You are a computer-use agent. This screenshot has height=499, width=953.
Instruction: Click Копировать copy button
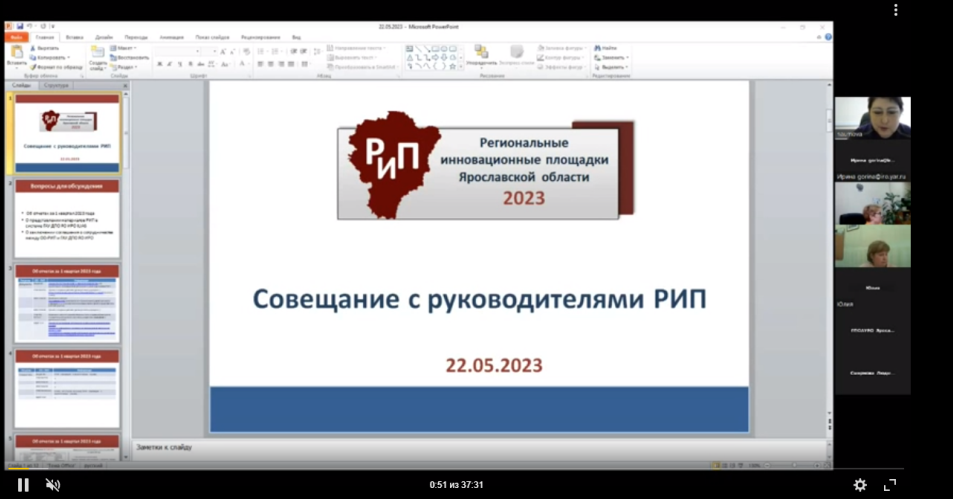coord(49,57)
